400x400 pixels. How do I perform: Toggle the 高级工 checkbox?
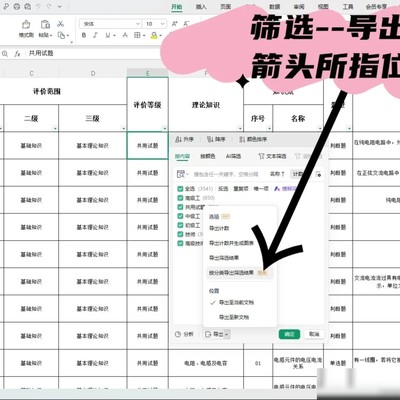(x=180, y=198)
